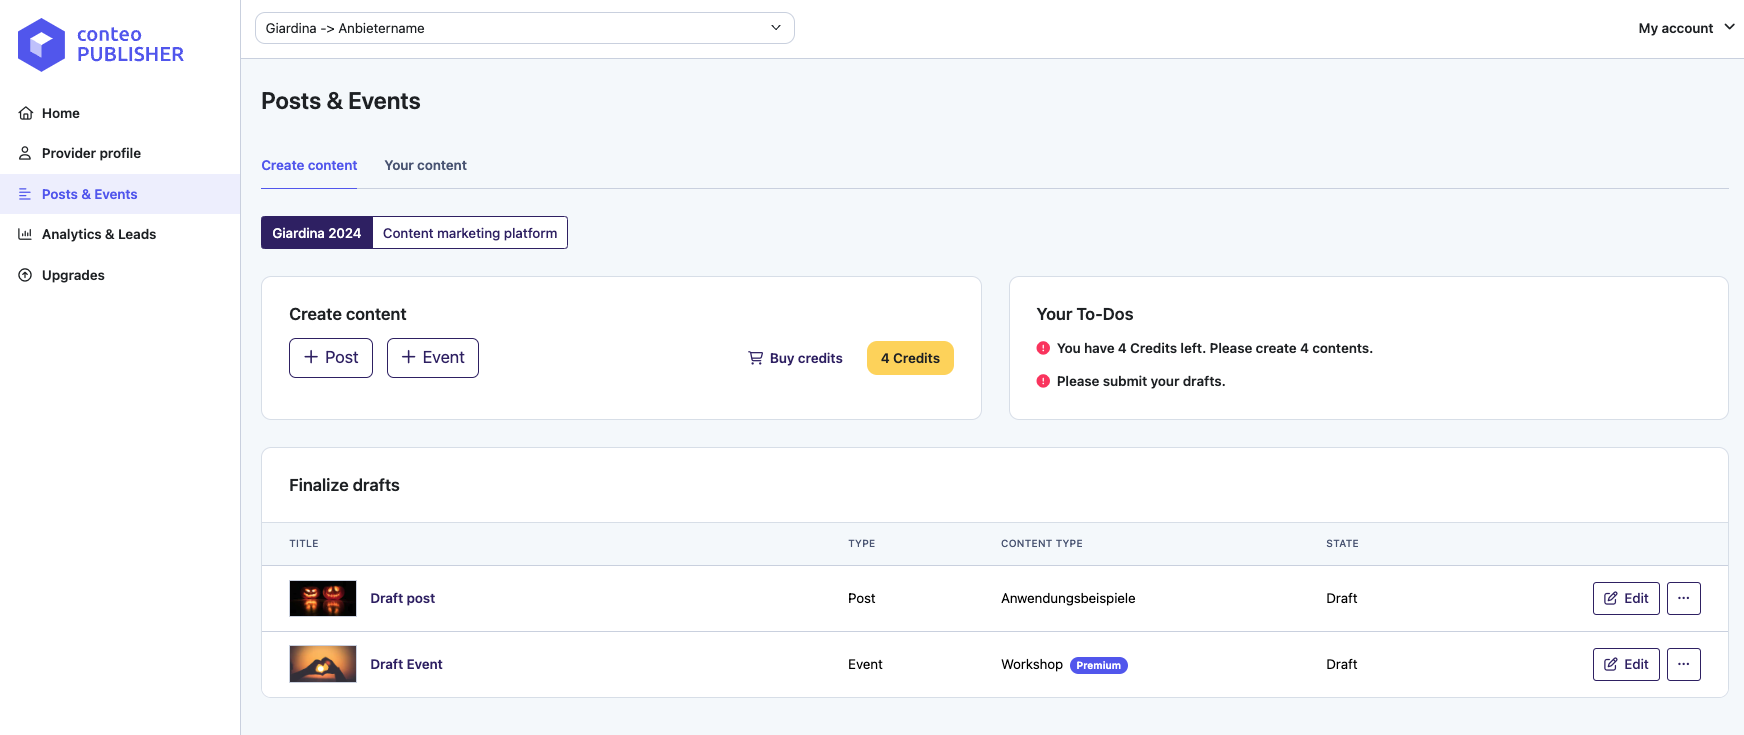The width and height of the screenshot is (1744, 735).
Task: Go to Home in the sidebar
Action: point(120,113)
